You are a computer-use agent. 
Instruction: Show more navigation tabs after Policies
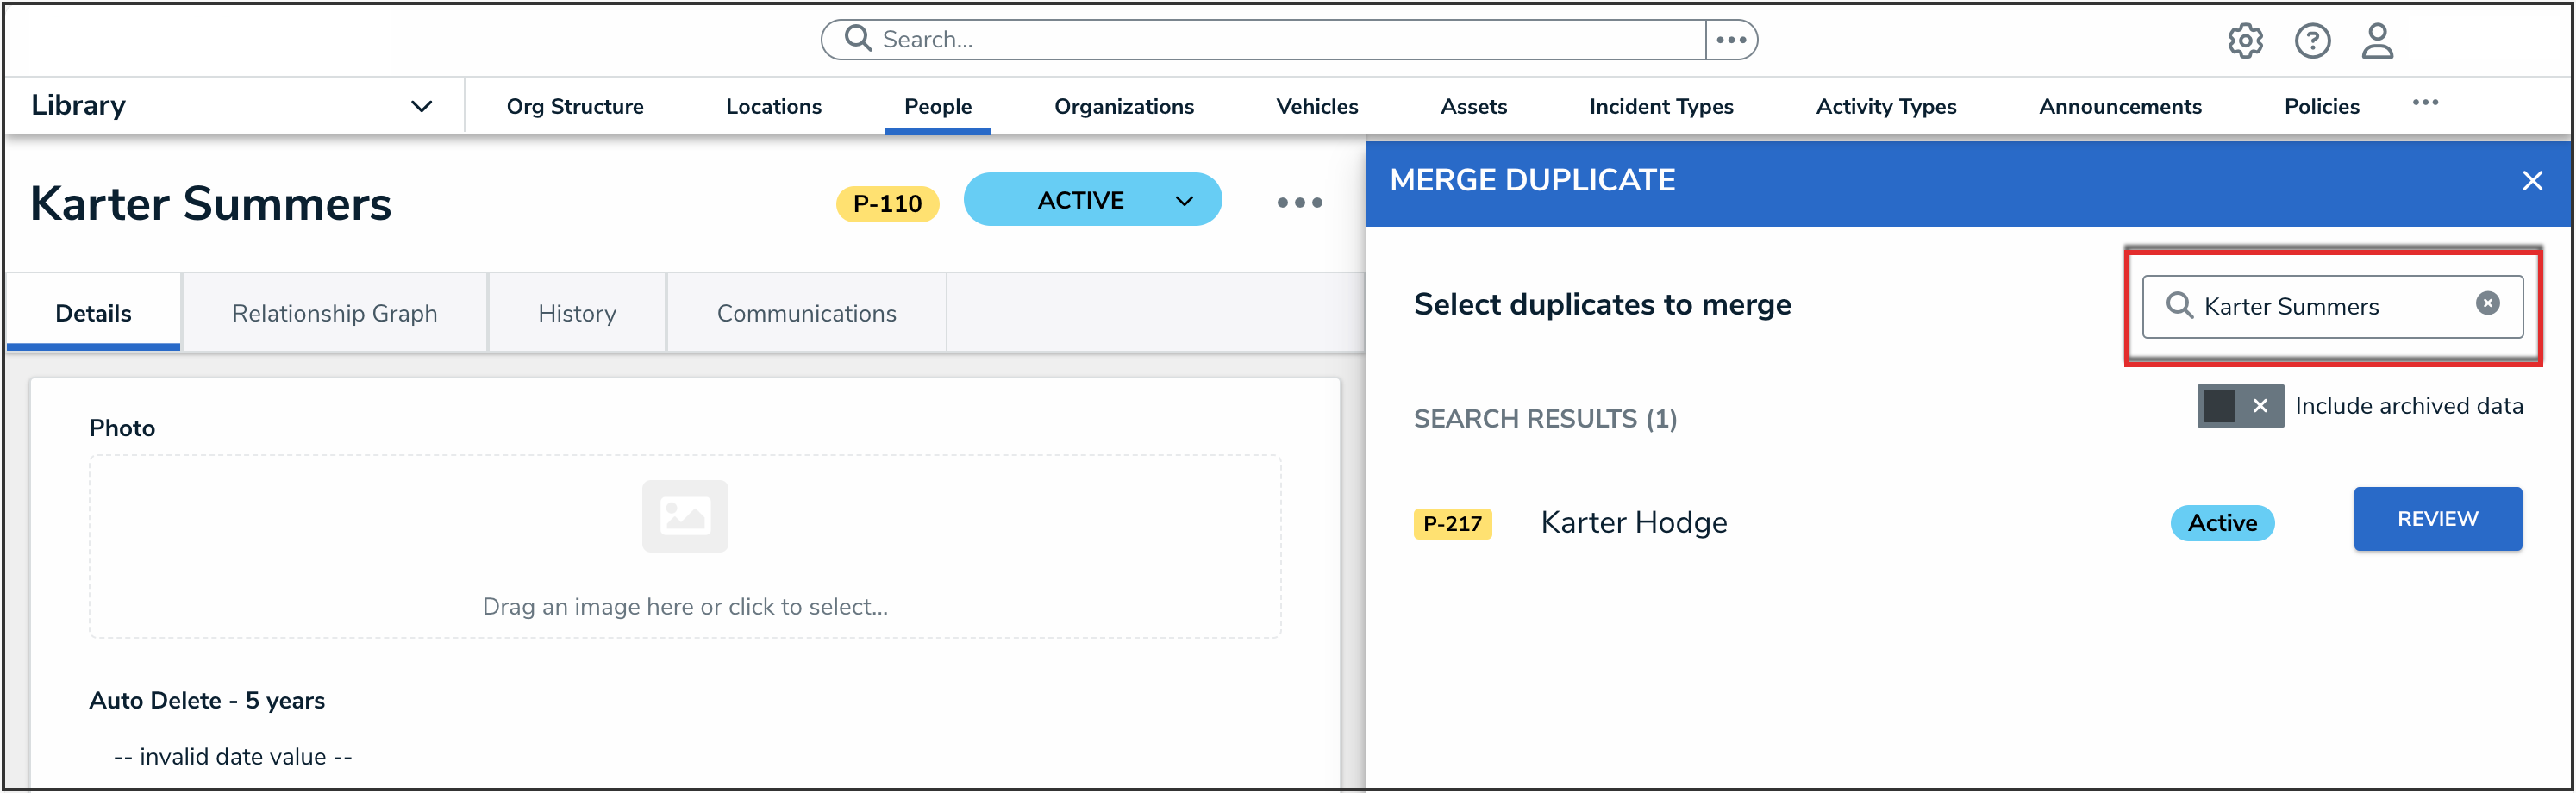(2425, 103)
